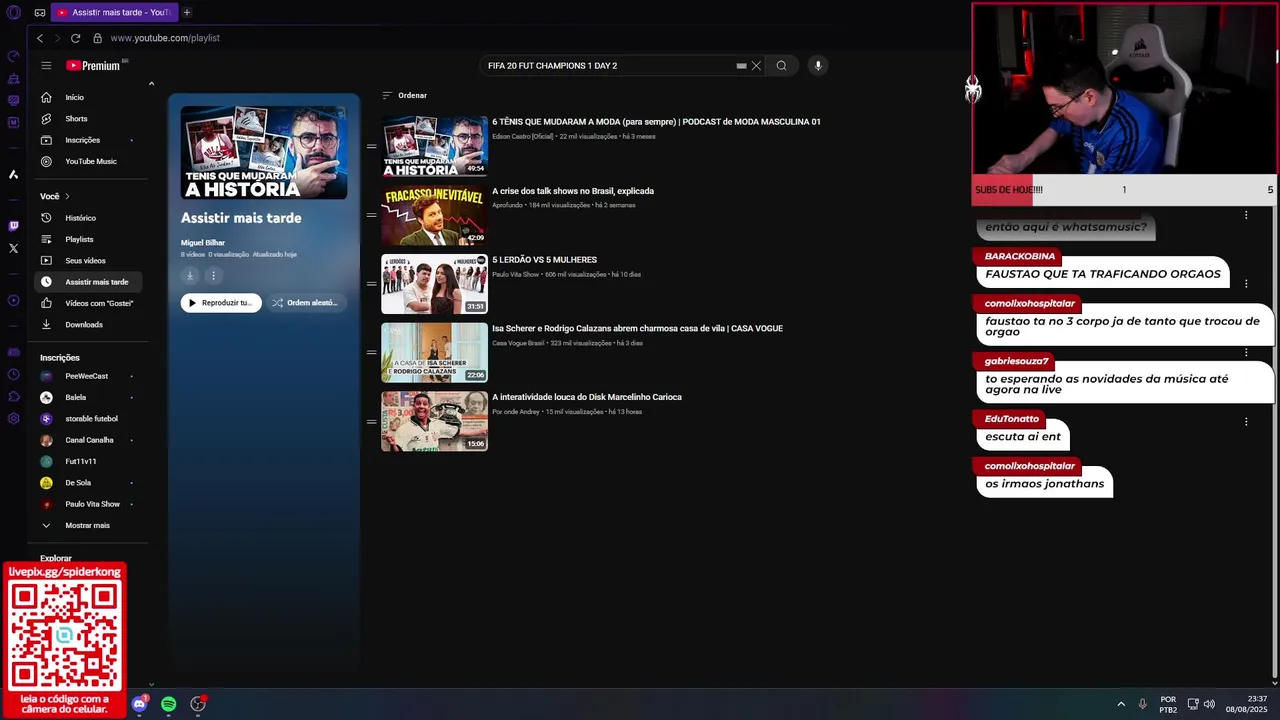Open Opera sidebar history clock icon
This screenshot has height=720, width=1280.
click(13, 374)
